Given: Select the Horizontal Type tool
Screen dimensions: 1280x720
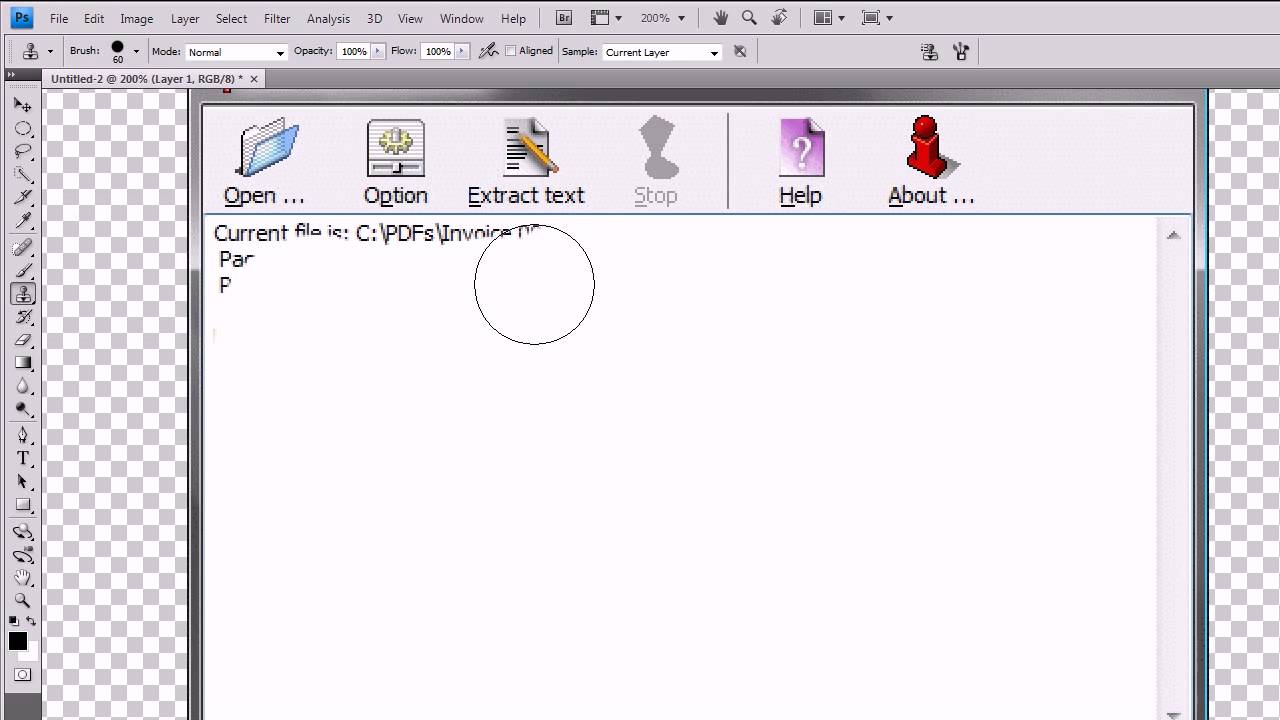Looking at the screenshot, I should pos(22,459).
